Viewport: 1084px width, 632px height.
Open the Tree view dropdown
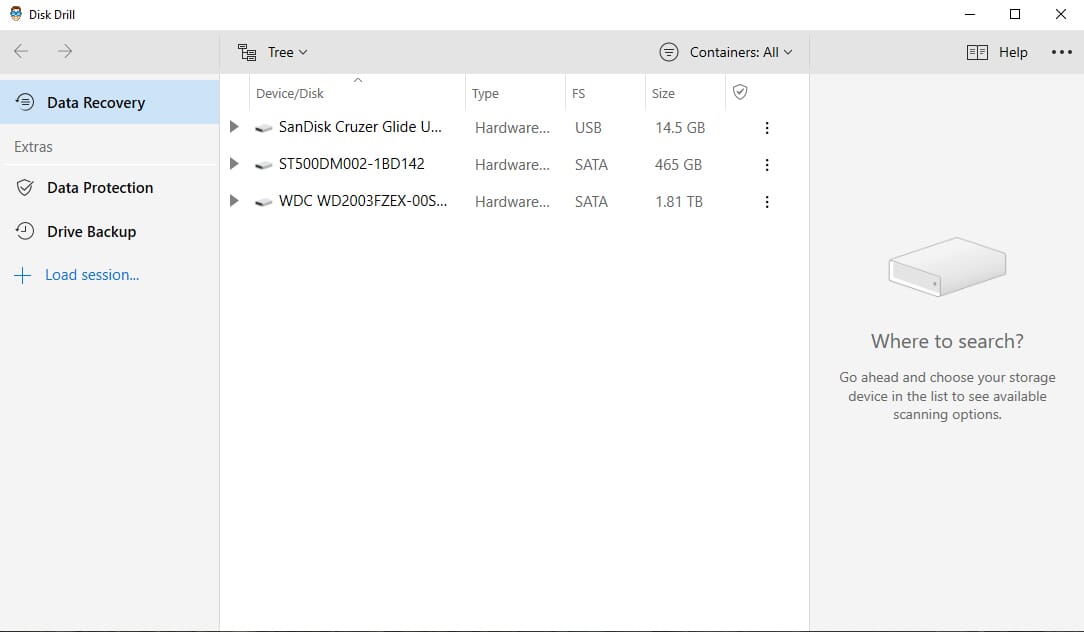tap(272, 52)
